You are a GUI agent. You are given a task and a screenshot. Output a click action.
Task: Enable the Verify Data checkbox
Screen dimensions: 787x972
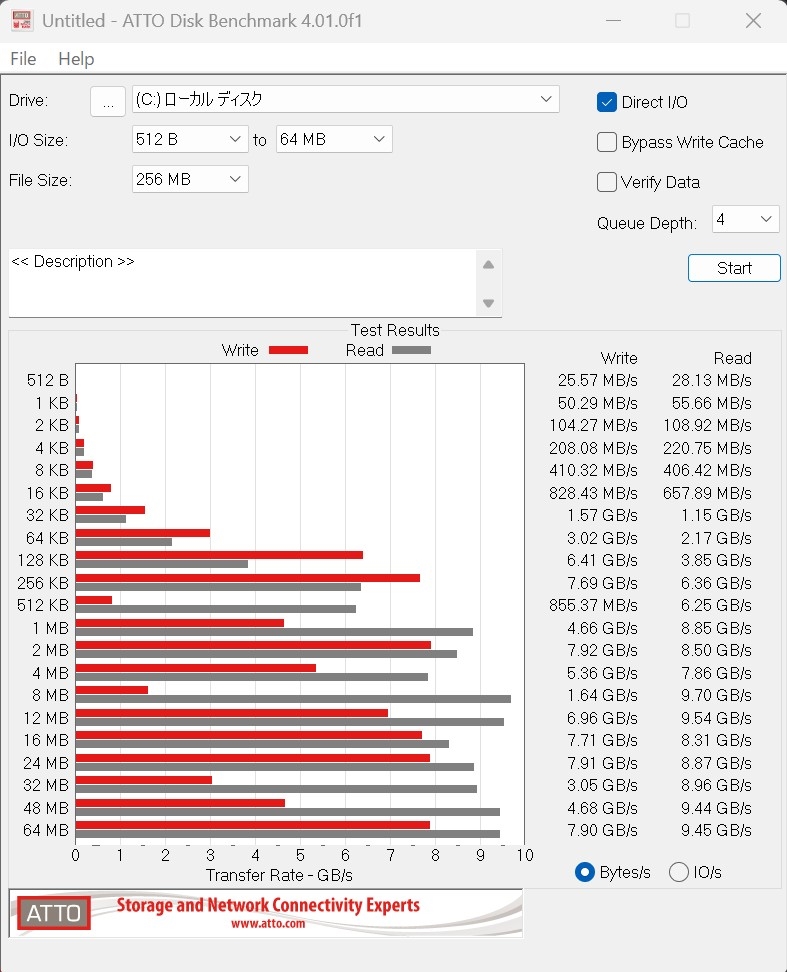607,182
